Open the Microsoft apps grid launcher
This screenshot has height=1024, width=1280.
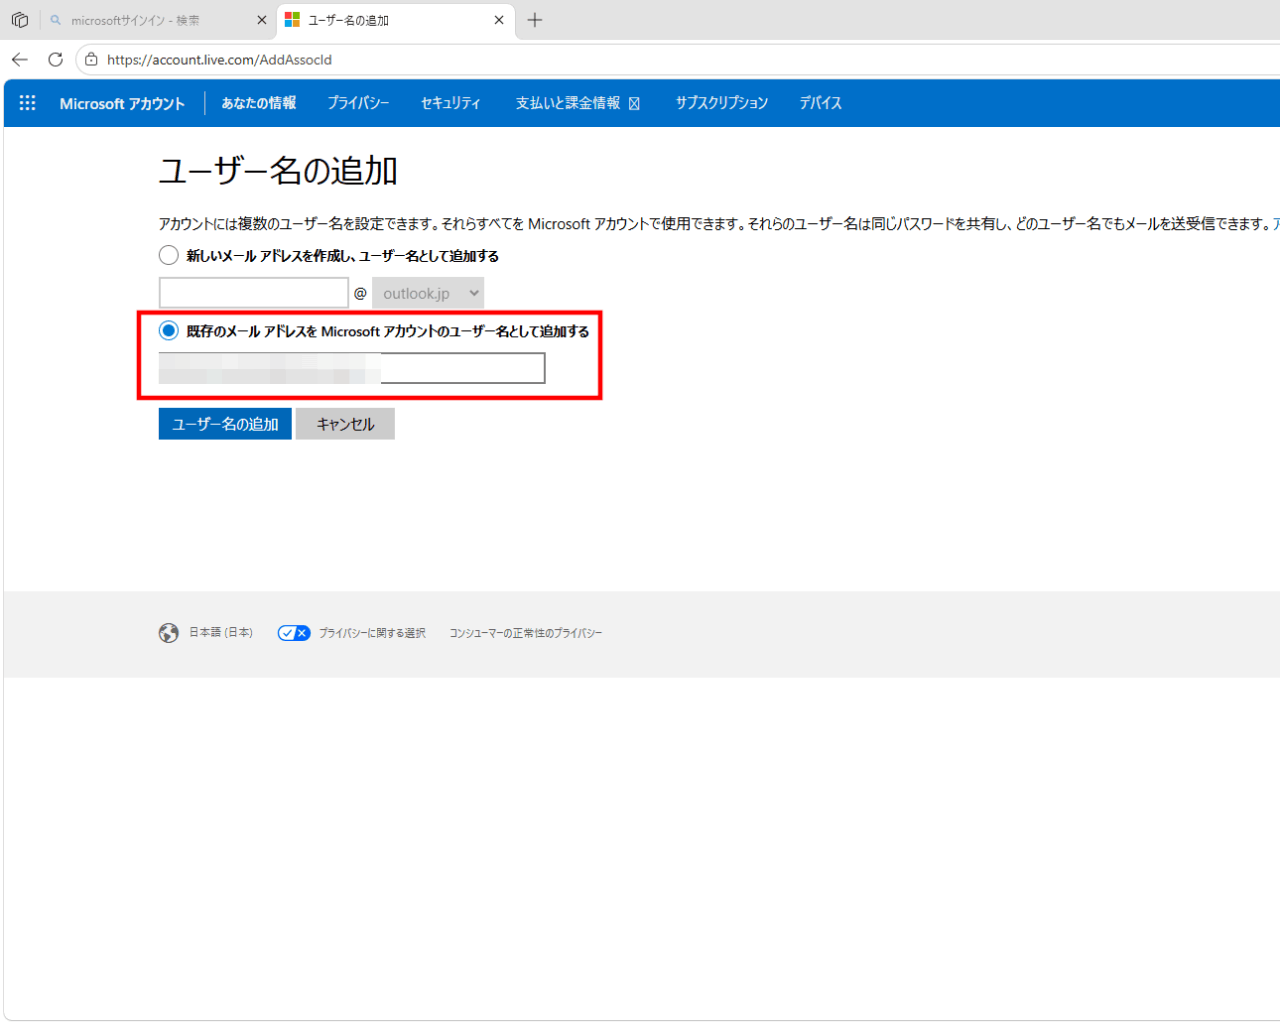pos(27,103)
